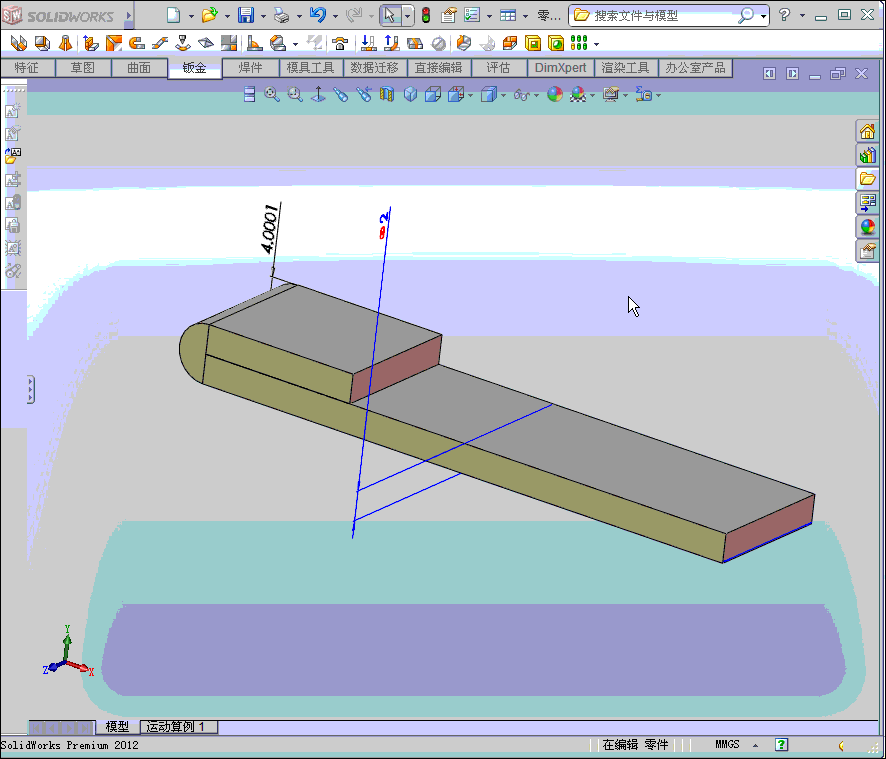The width and height of the screenshot is (886, 759).
Task: Click the status bar green help icon
Action: click(781, 745)
